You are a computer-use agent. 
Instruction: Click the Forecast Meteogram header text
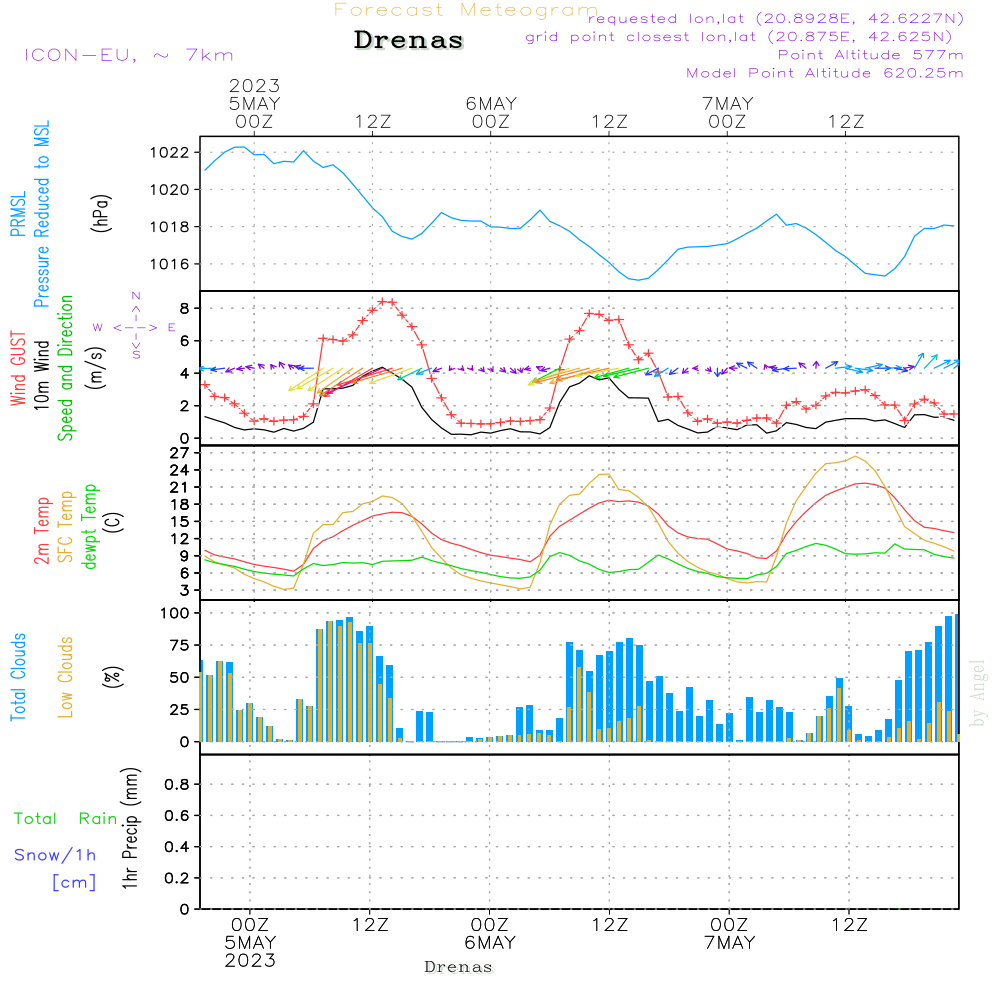465,10
